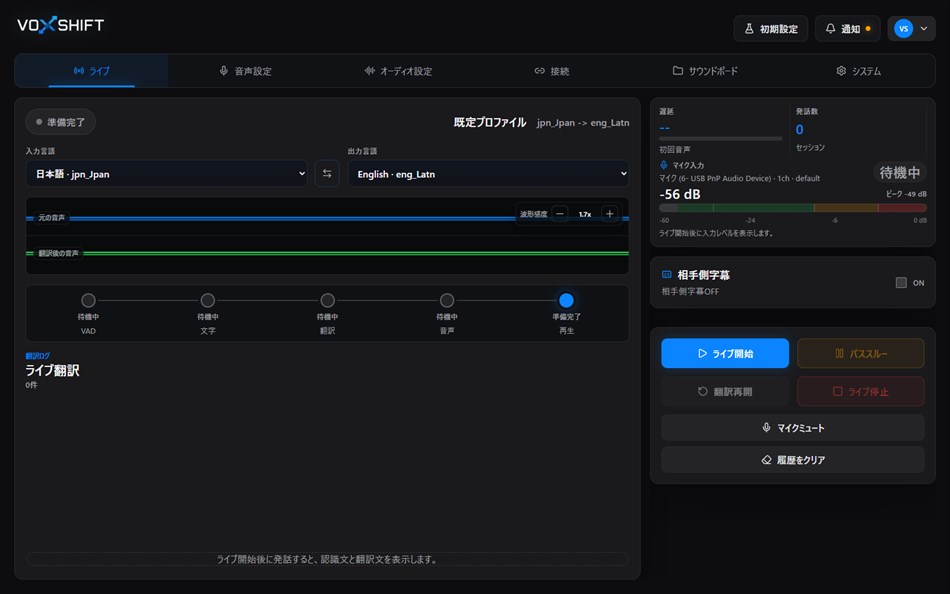Click the ライブ停止 stop button
This screenshot has width=950, height=594.
click(x=860, y=392)
